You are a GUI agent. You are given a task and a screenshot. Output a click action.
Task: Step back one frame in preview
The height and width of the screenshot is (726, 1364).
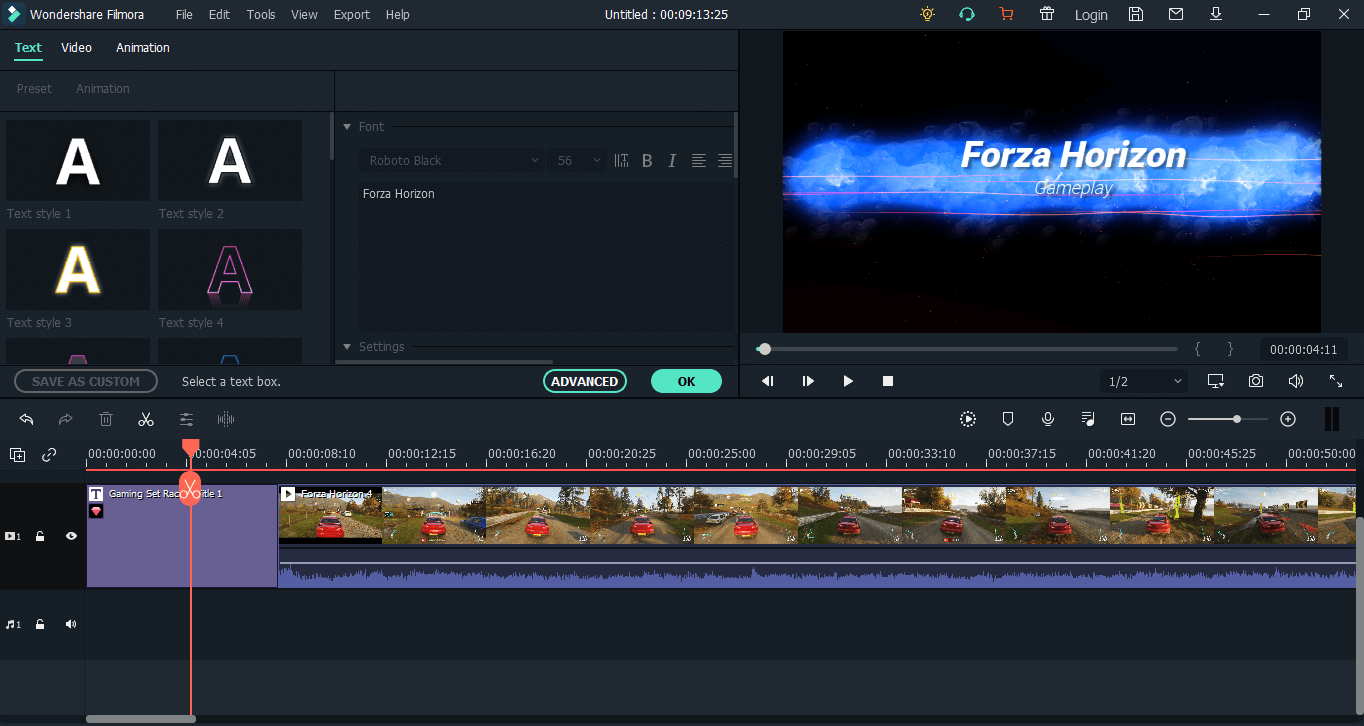click(x=768, y=381)
